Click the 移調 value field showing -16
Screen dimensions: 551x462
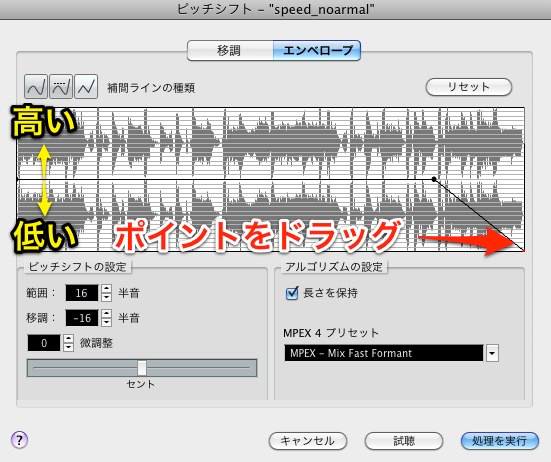point(82,318)
